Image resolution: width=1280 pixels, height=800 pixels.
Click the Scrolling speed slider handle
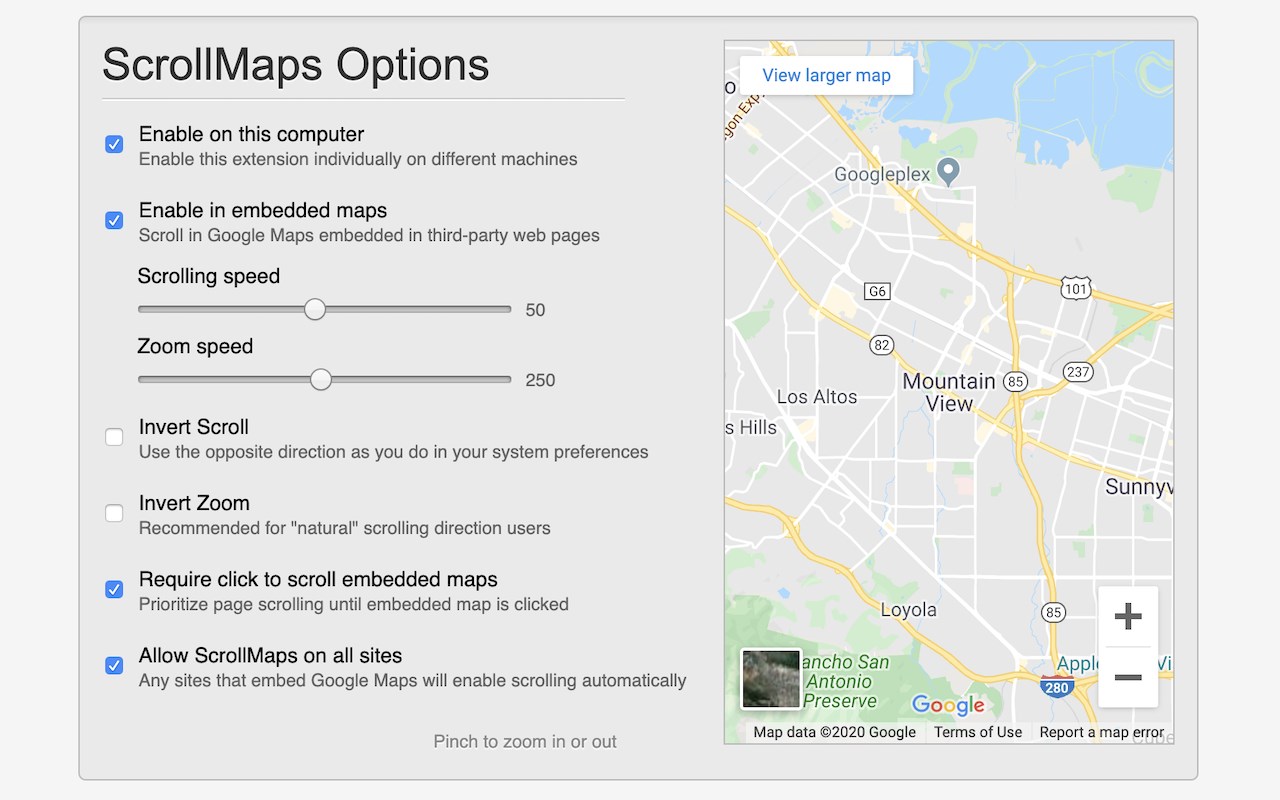click(x=315, y=310)
